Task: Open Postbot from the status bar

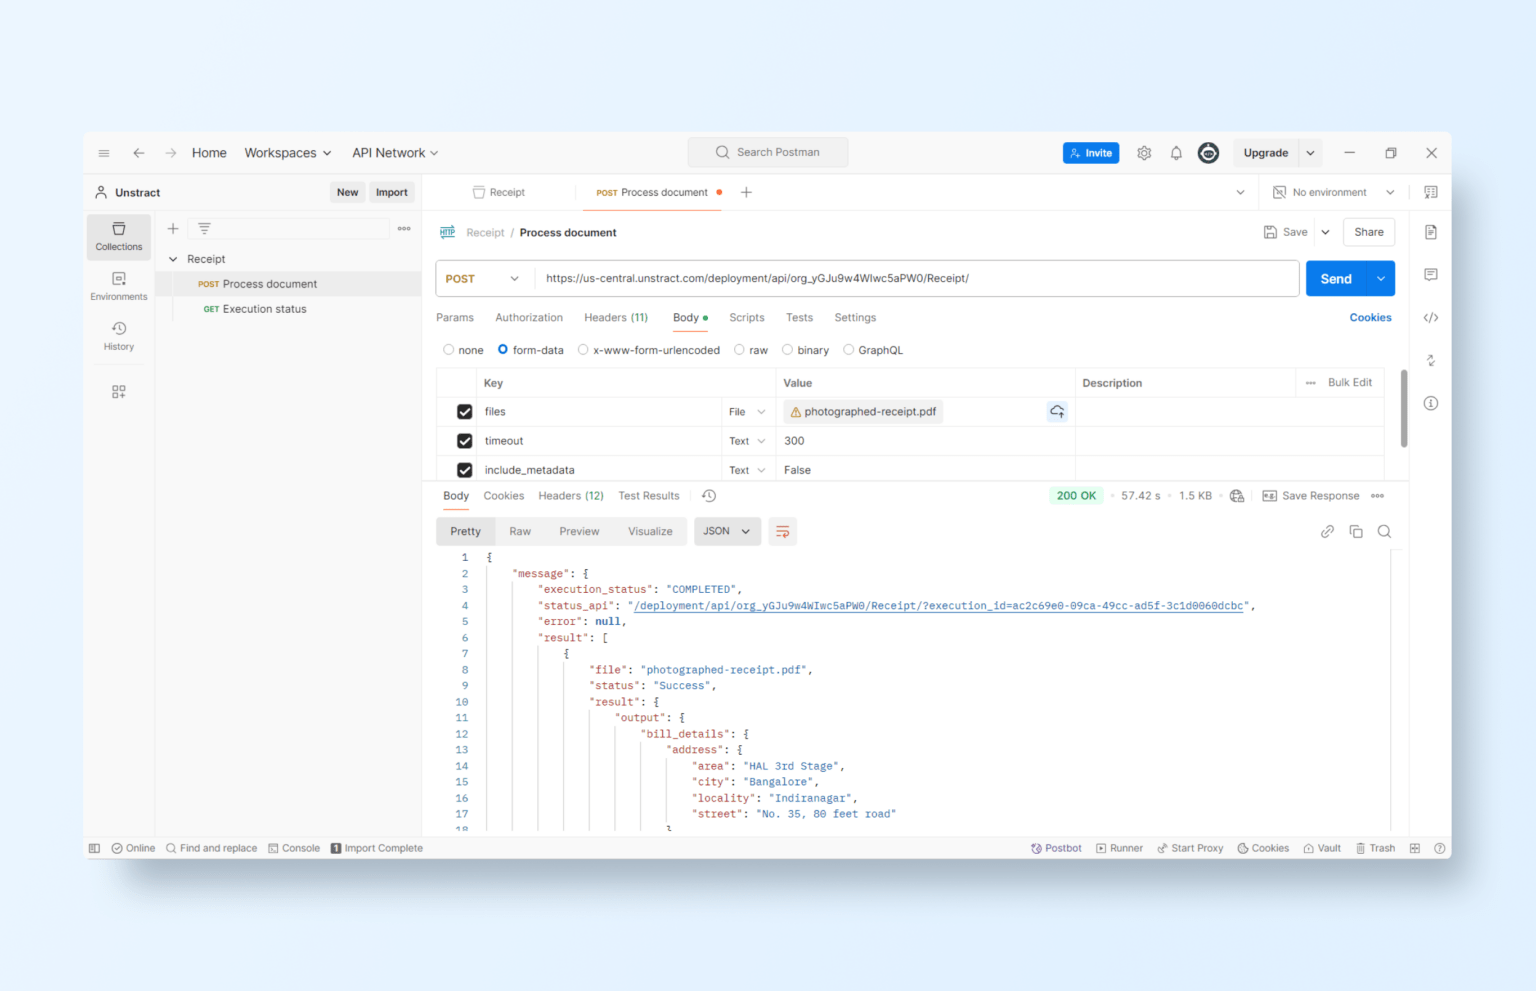Action: [1056, 847]
